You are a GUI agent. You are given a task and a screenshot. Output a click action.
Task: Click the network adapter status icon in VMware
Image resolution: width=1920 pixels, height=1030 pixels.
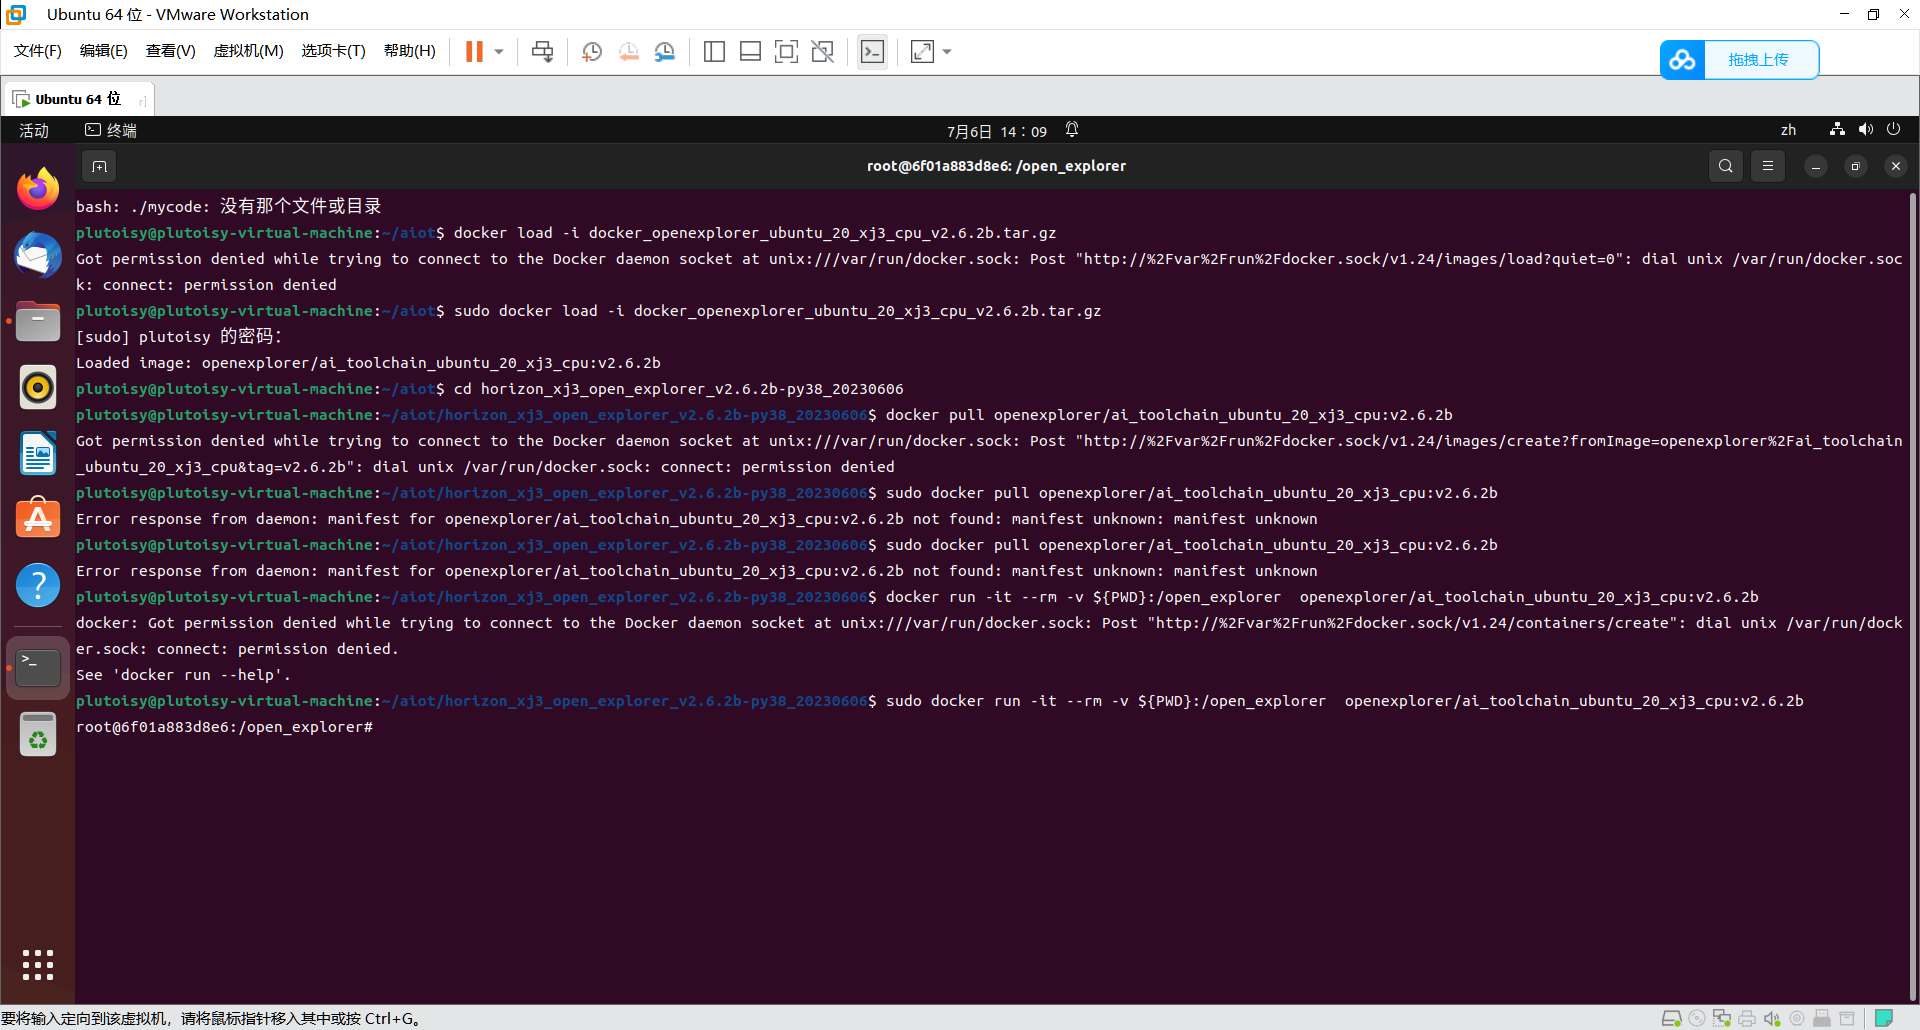pyautogui.click(x=1722, y=1018)
